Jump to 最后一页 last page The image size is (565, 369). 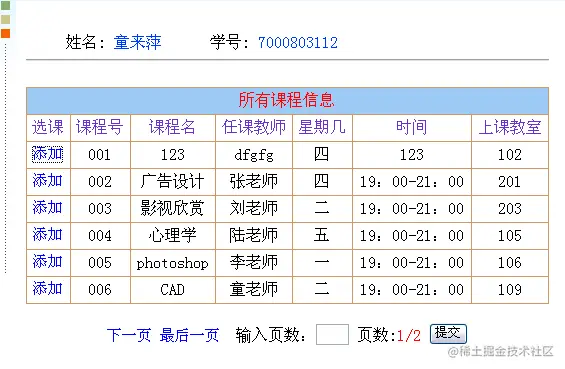click(190, 335)
